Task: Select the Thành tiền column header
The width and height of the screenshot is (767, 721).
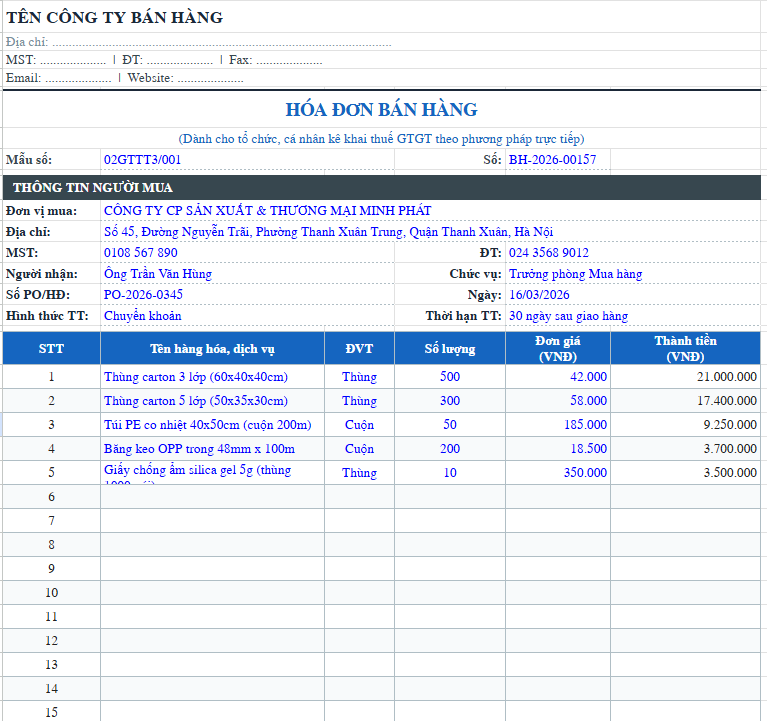Action: (x=685, y=349)
